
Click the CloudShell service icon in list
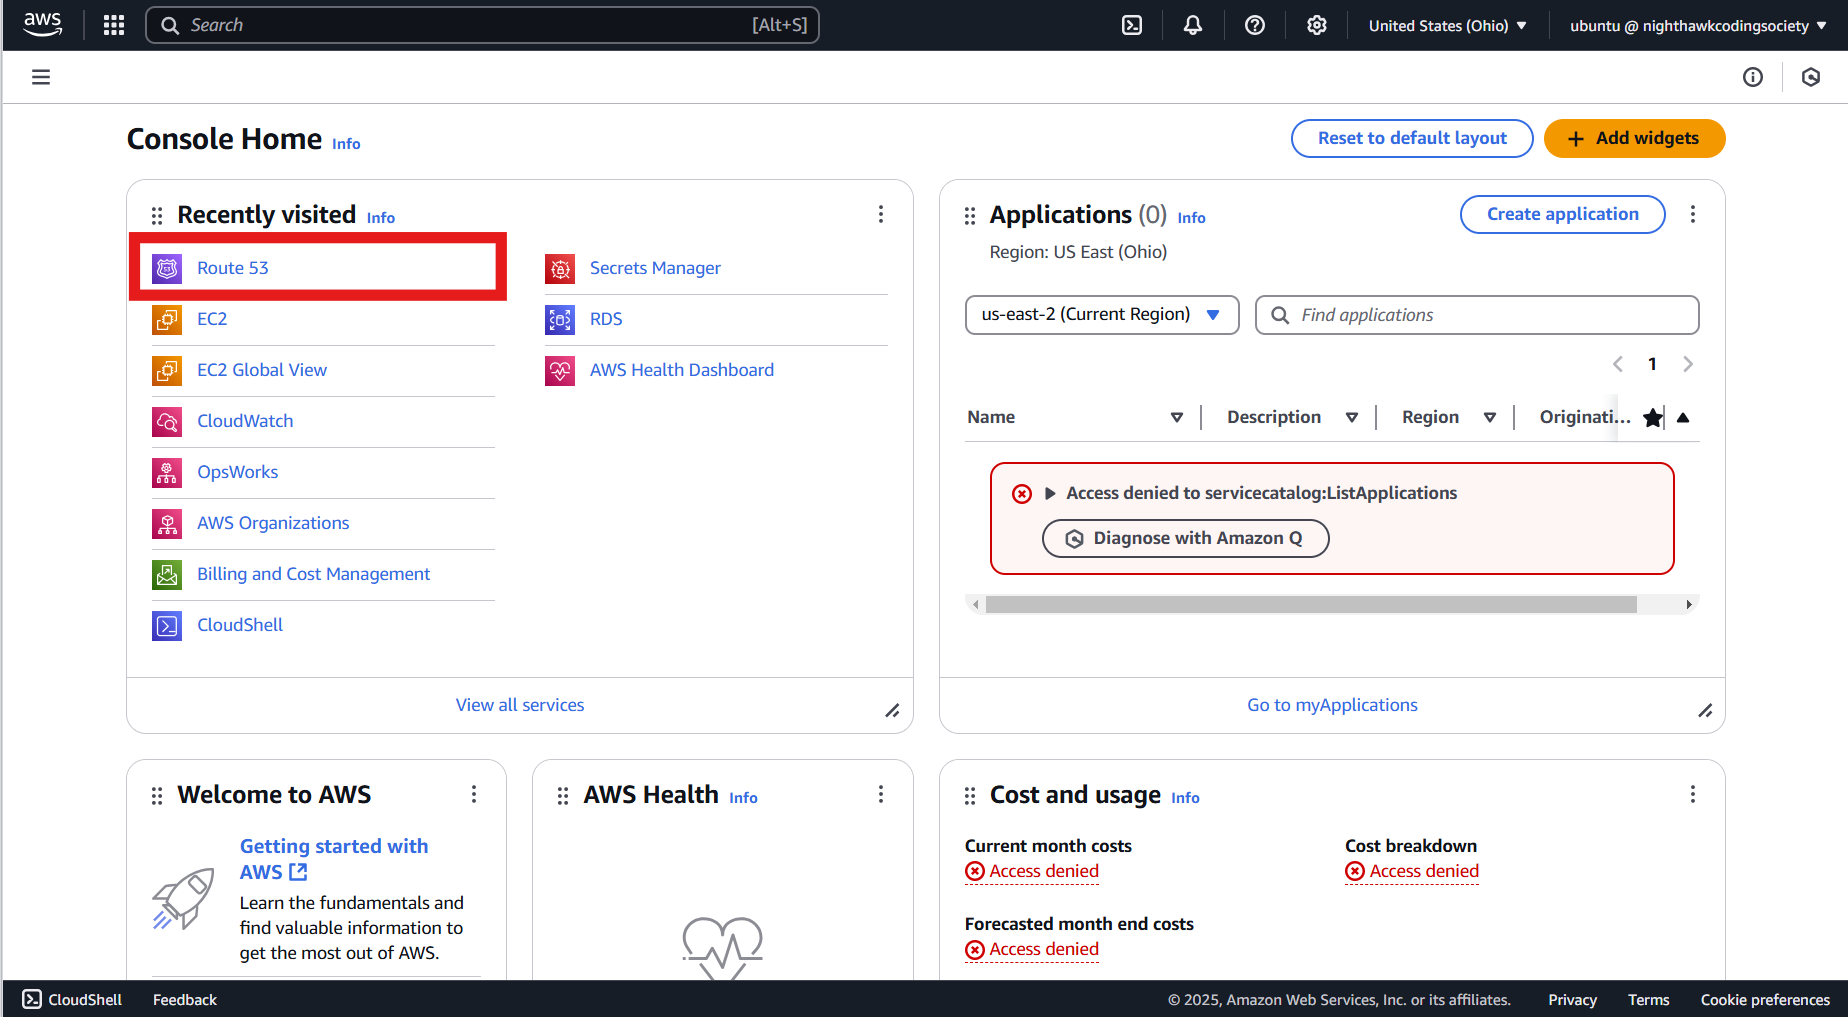[x=167, y=625]
